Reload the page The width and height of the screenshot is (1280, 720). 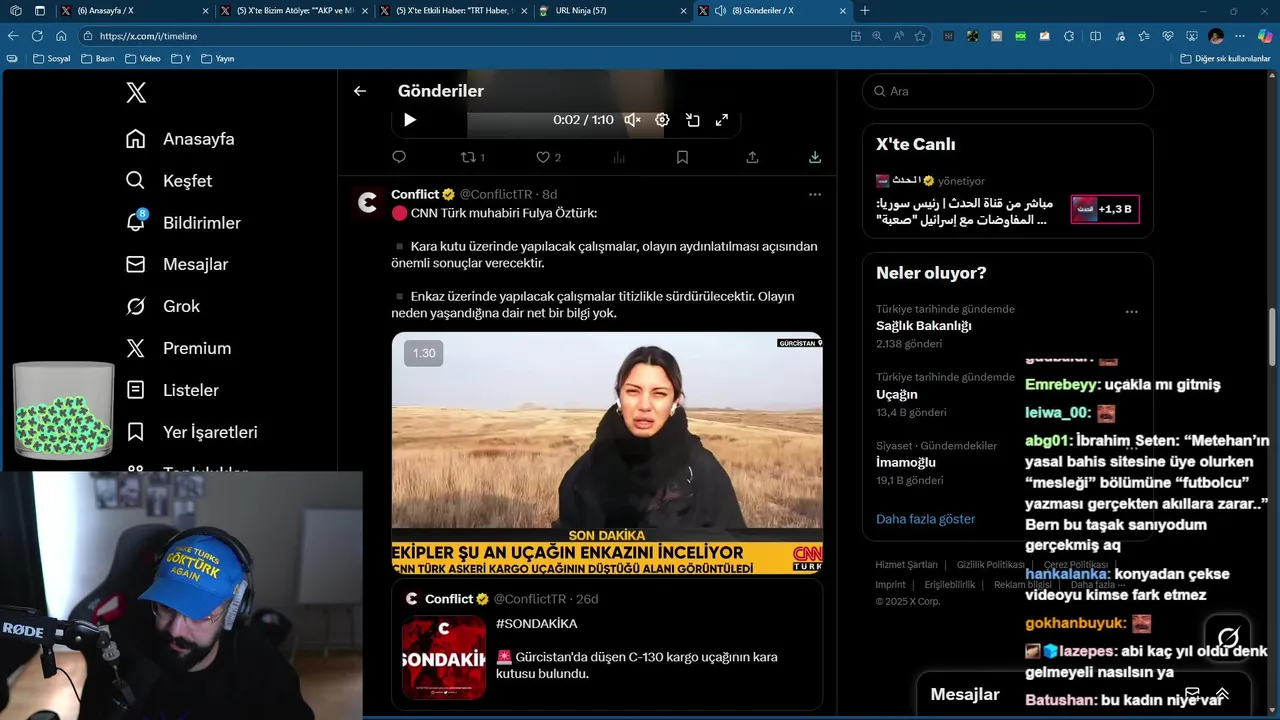(x=37, y=36)
